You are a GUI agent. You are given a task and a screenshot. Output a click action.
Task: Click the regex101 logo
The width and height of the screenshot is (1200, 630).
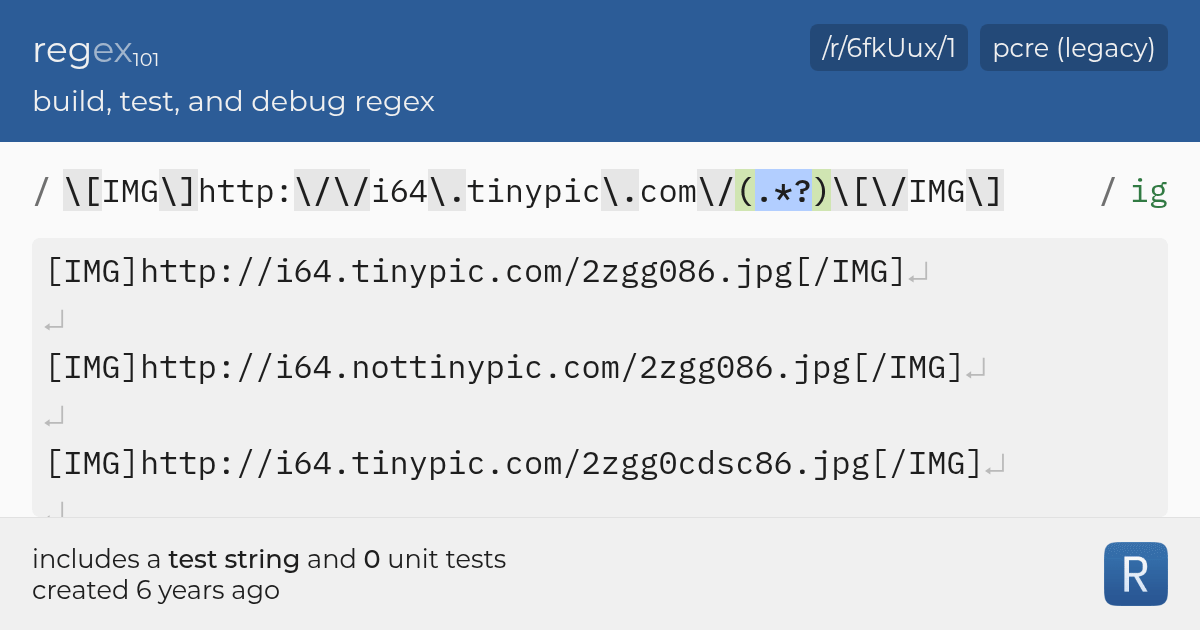(95, 52)
